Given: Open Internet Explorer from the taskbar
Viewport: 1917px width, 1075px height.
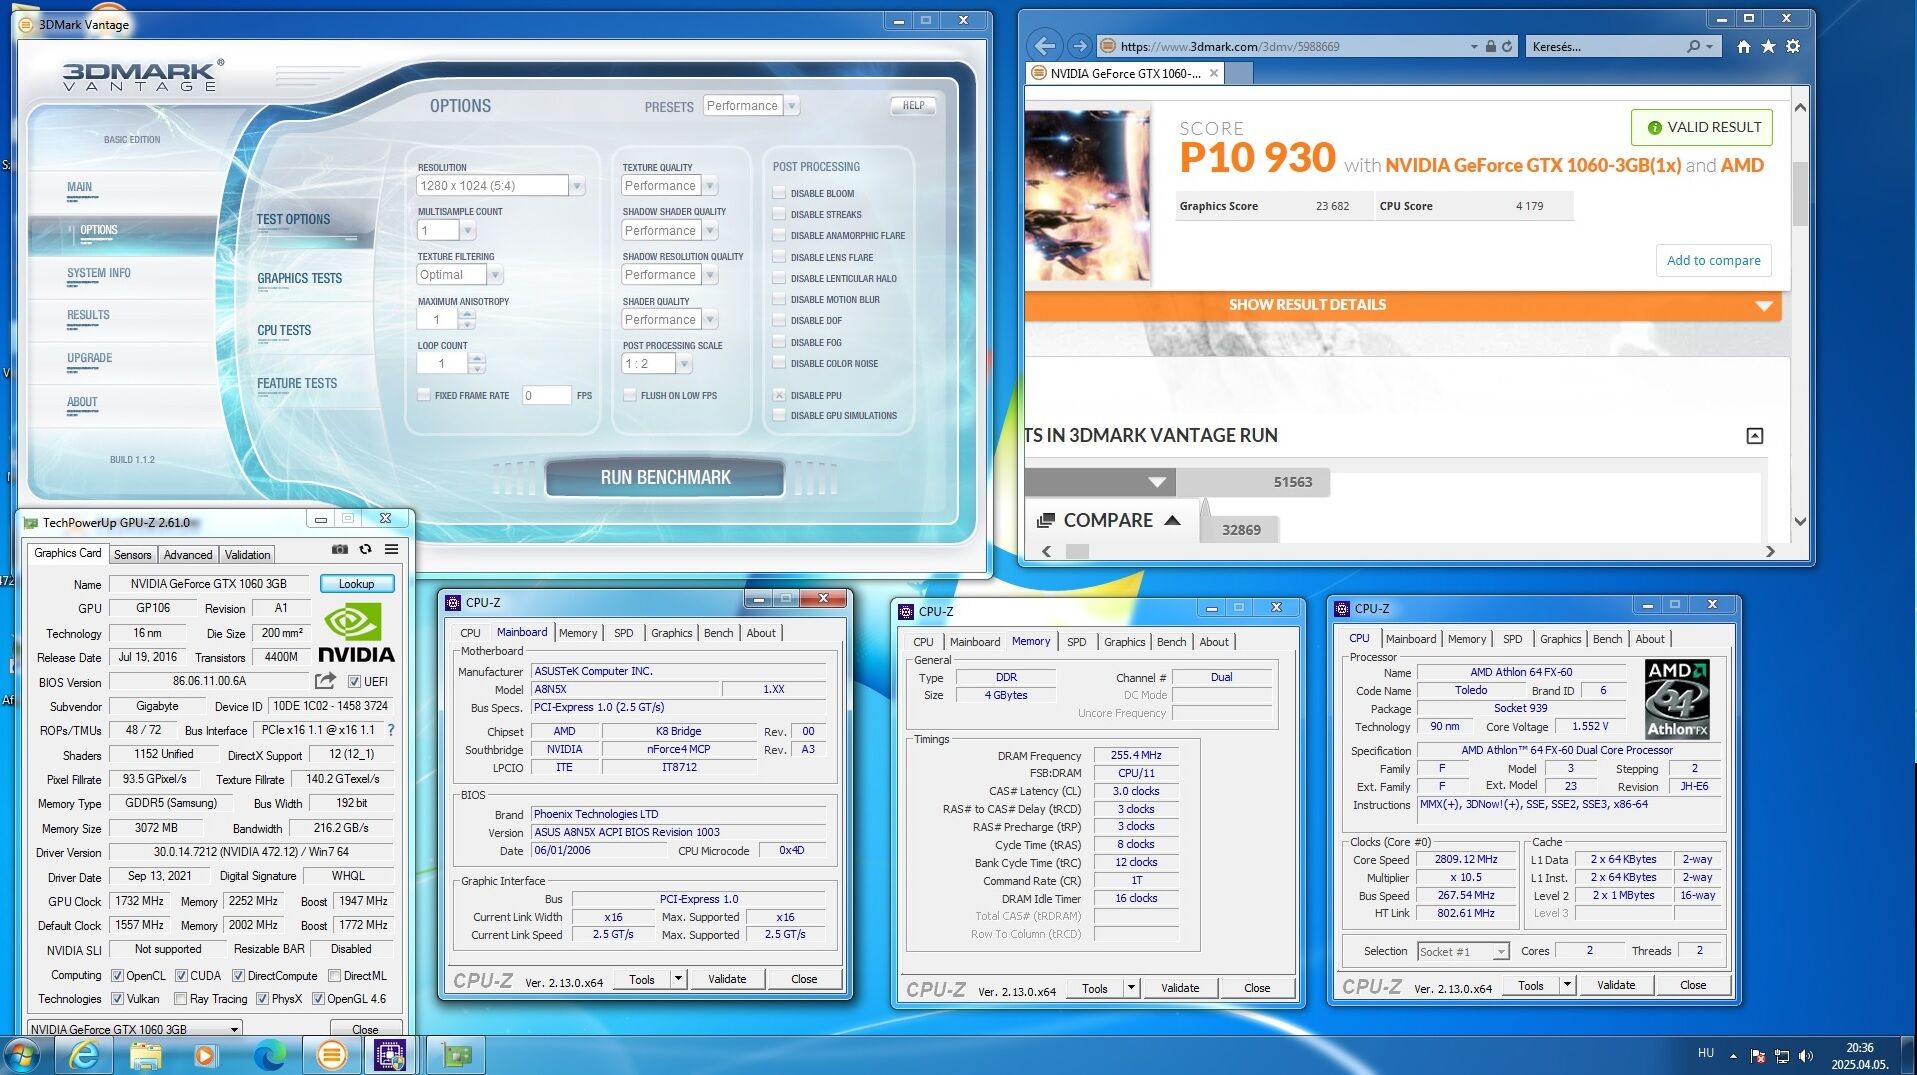Looking at the screenshot, I should point(84,1055).
